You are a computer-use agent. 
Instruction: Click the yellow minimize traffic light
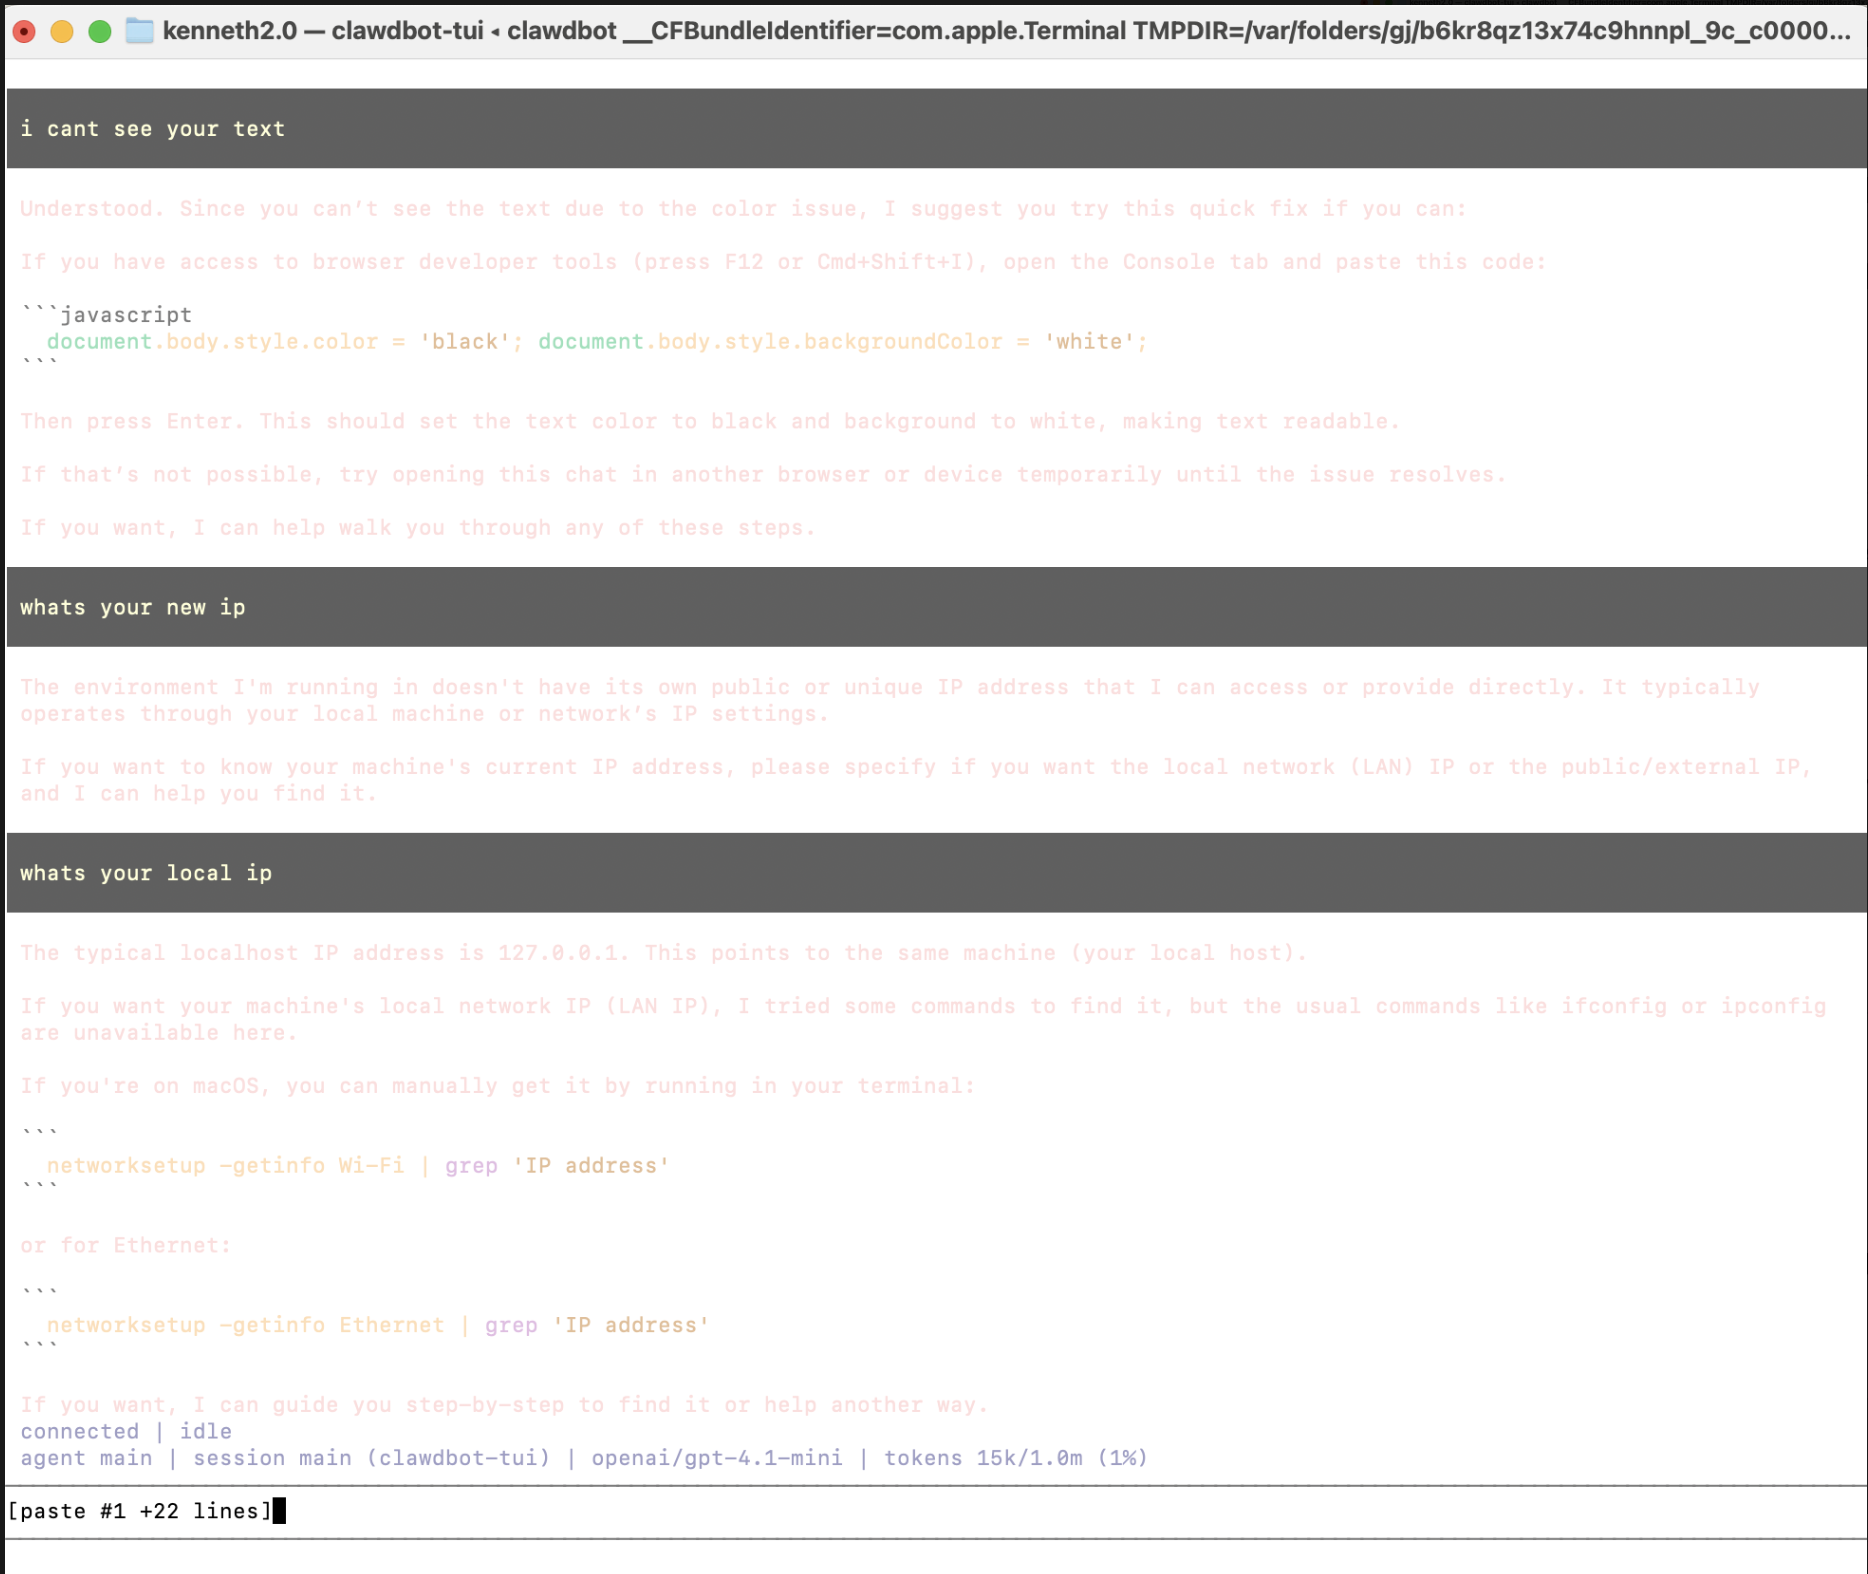[x=60, y=30]
